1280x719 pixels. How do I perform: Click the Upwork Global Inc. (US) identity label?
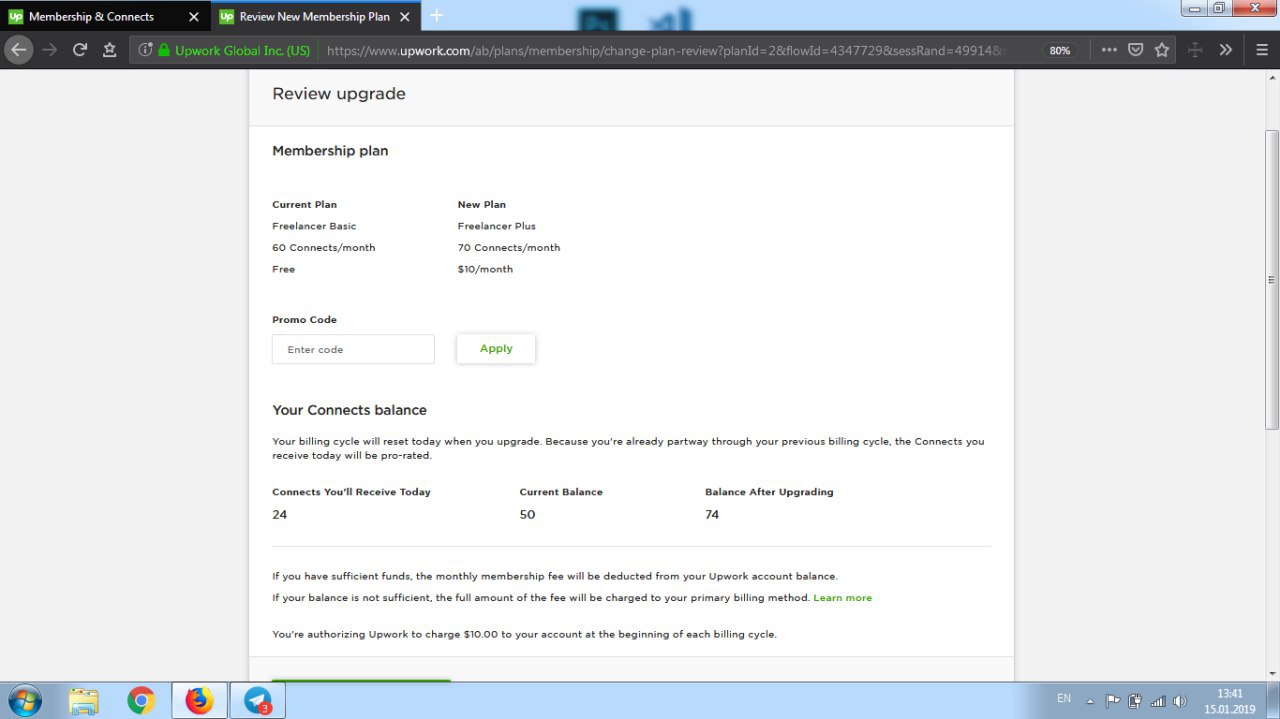click(242, 50)
